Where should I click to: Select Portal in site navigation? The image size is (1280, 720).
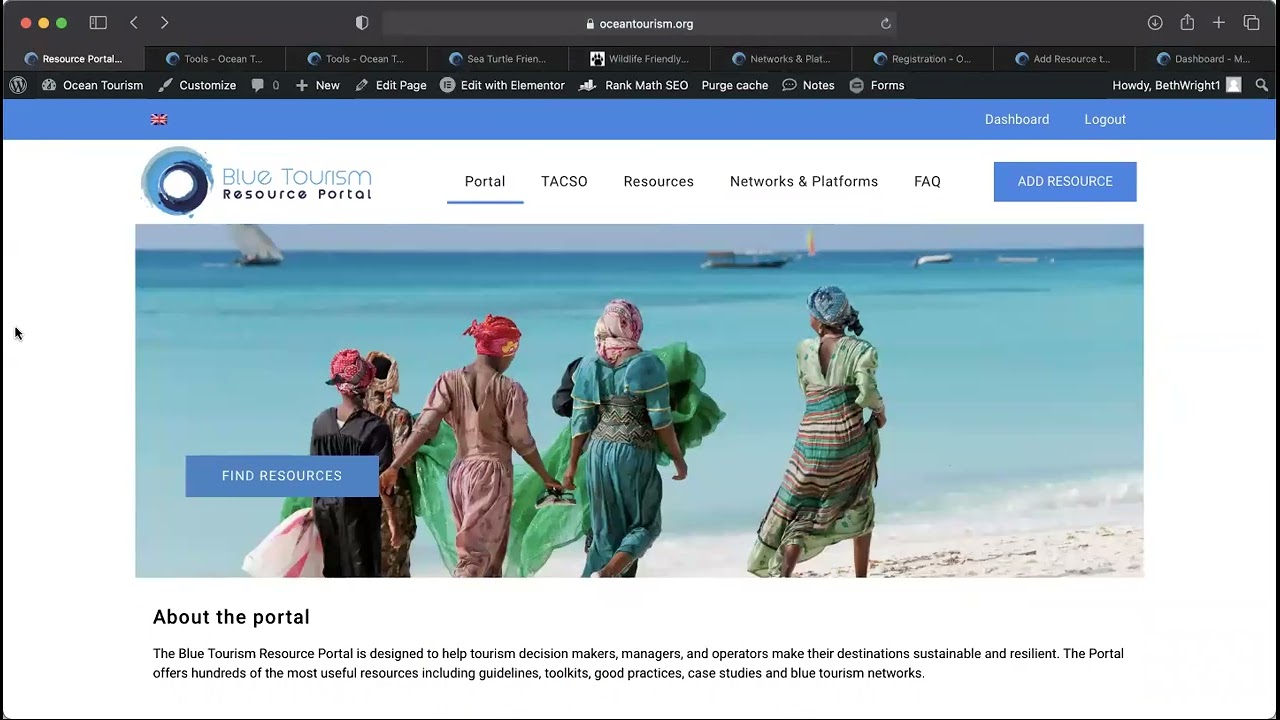pyautogui.click(x=485, y=181)
